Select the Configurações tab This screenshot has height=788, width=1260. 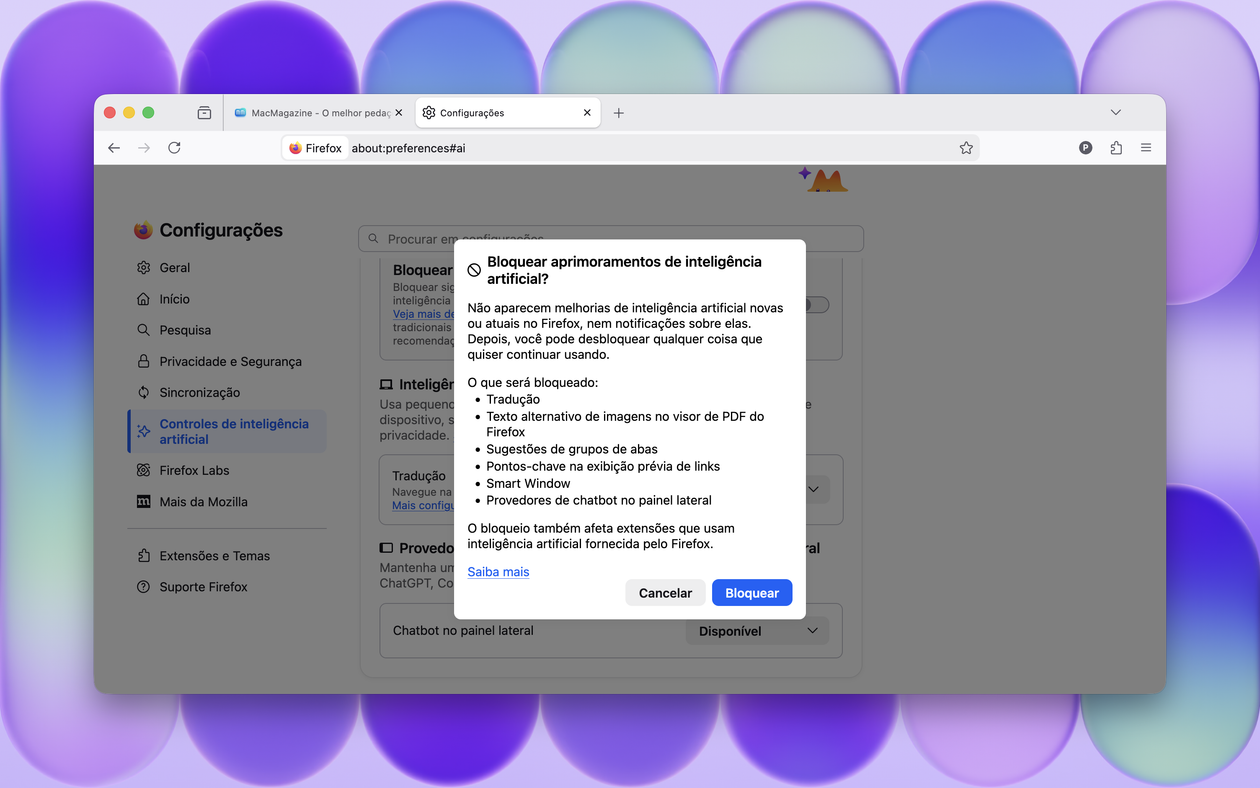tap(508, 113)
